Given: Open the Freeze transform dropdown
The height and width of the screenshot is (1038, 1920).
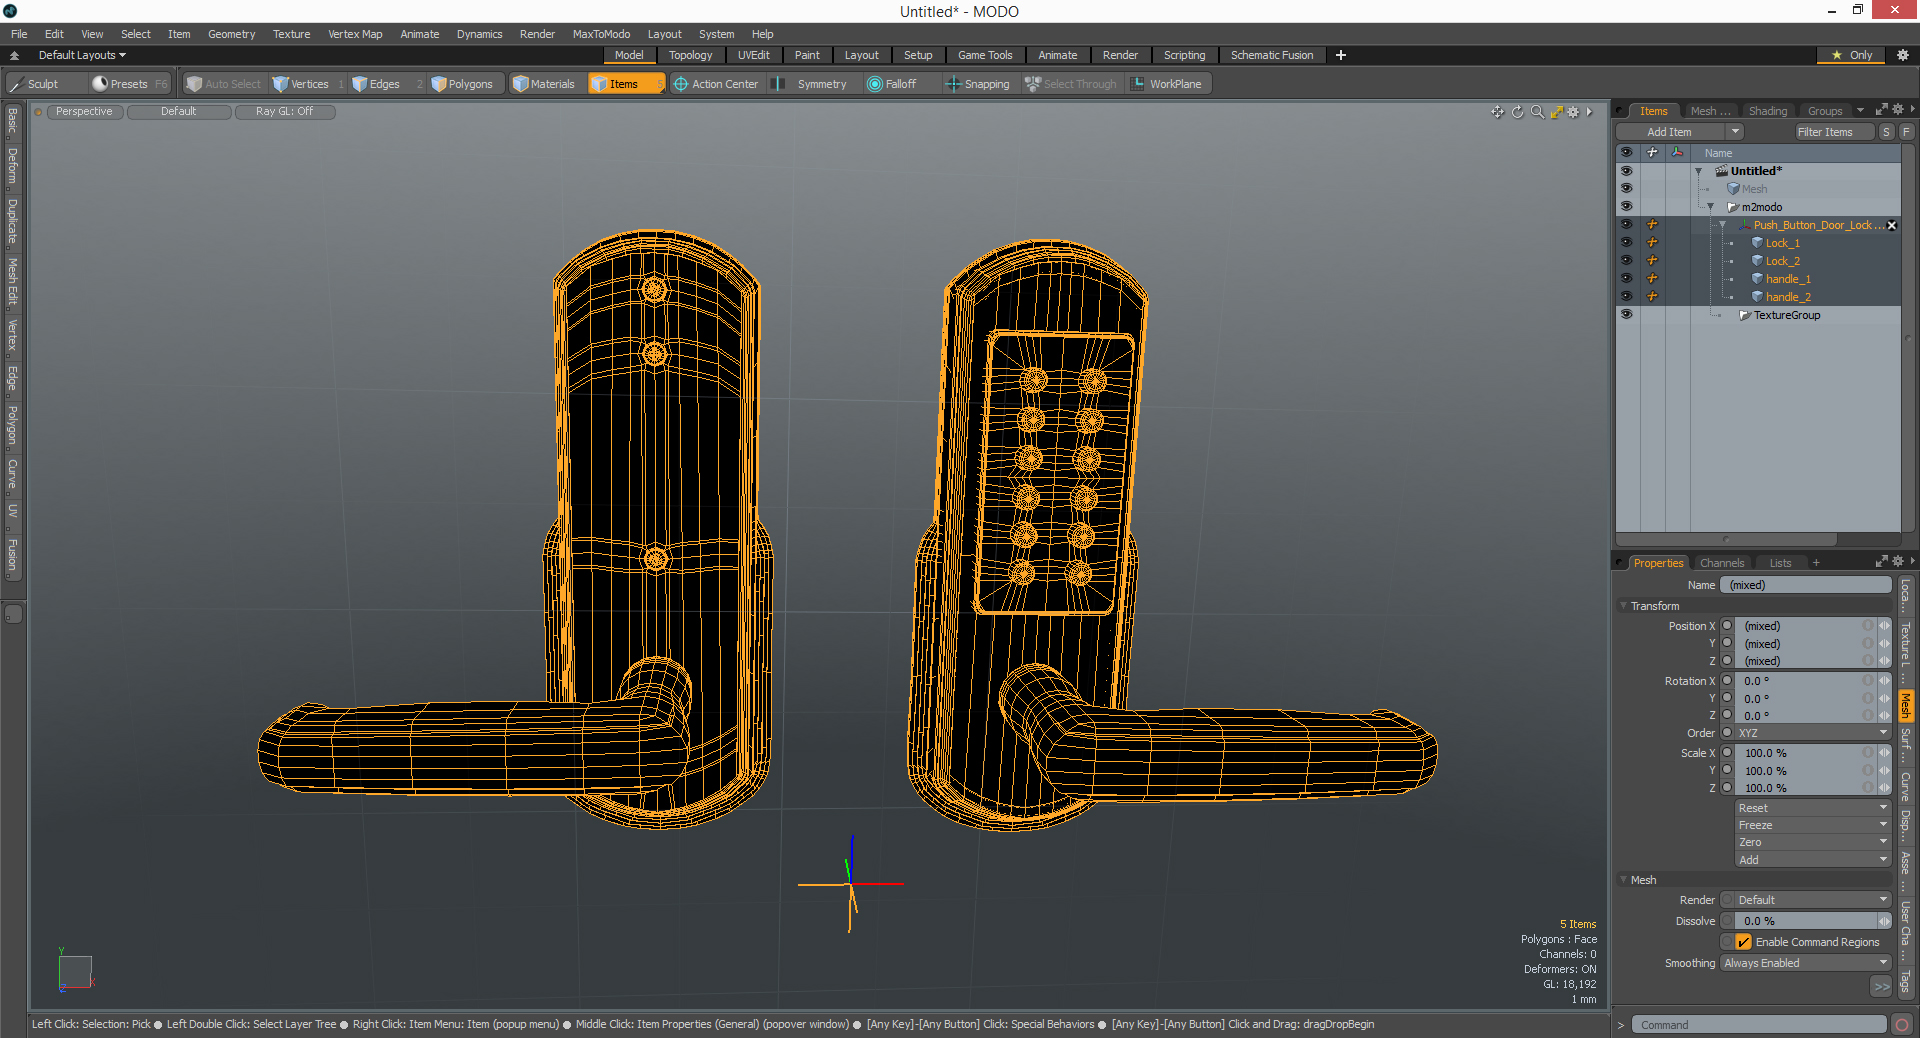Looking at the screenshot, I should click(x=1813, y=825).
